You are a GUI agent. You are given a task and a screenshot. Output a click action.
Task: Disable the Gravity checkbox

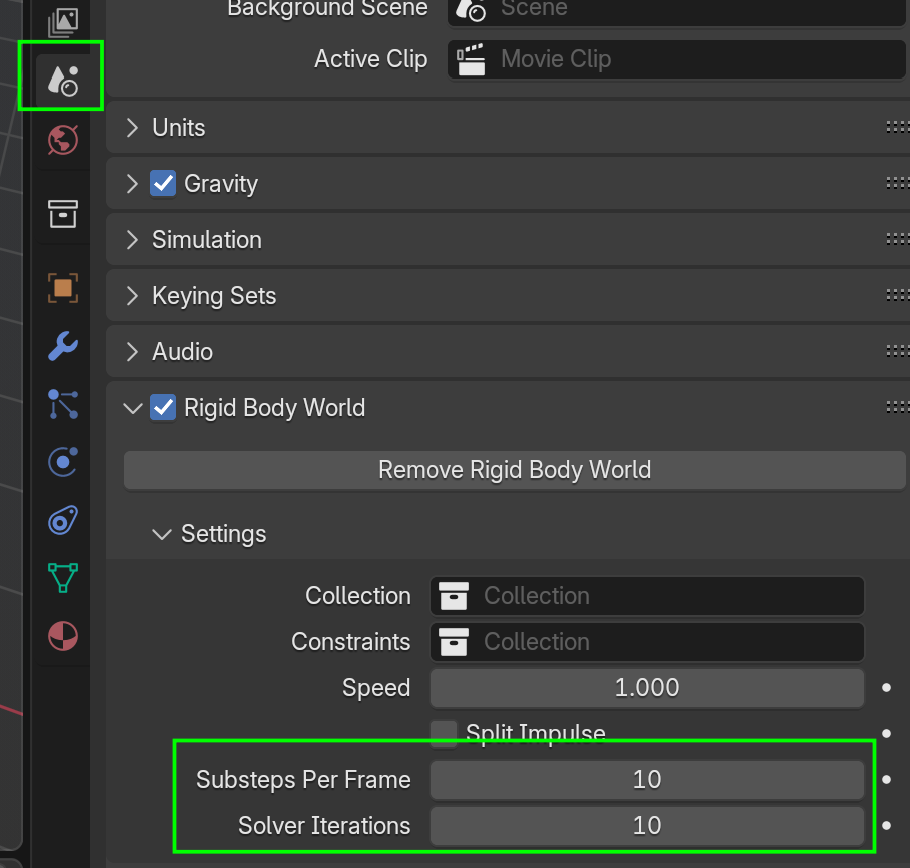(163, 183)
